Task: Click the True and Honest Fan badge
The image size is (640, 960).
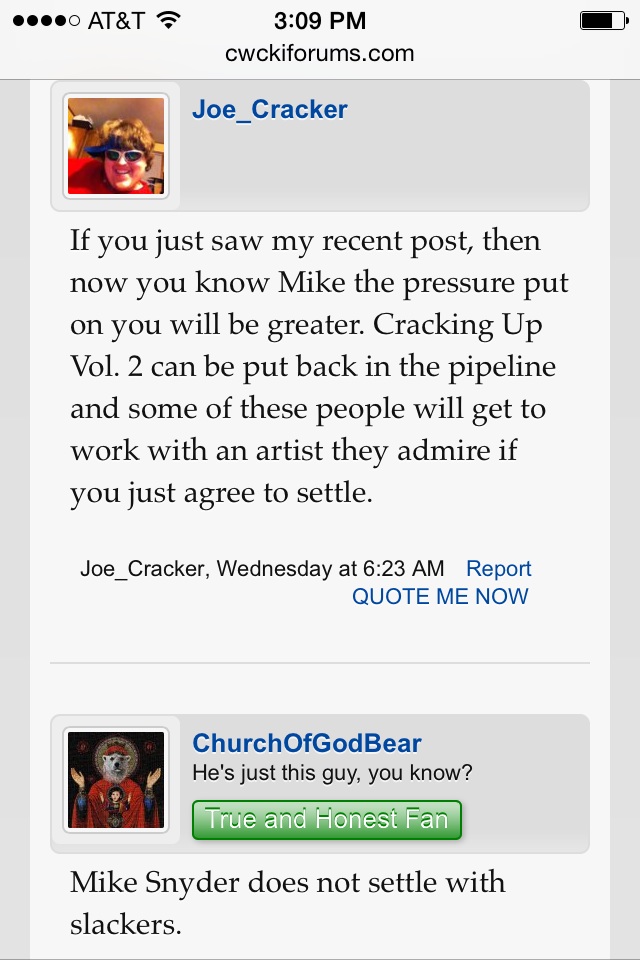Action: click(326, 819)
